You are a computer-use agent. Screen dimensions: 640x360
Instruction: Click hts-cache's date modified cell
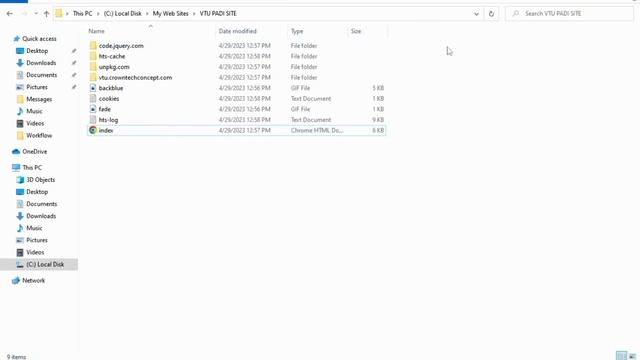click(244, 56)
